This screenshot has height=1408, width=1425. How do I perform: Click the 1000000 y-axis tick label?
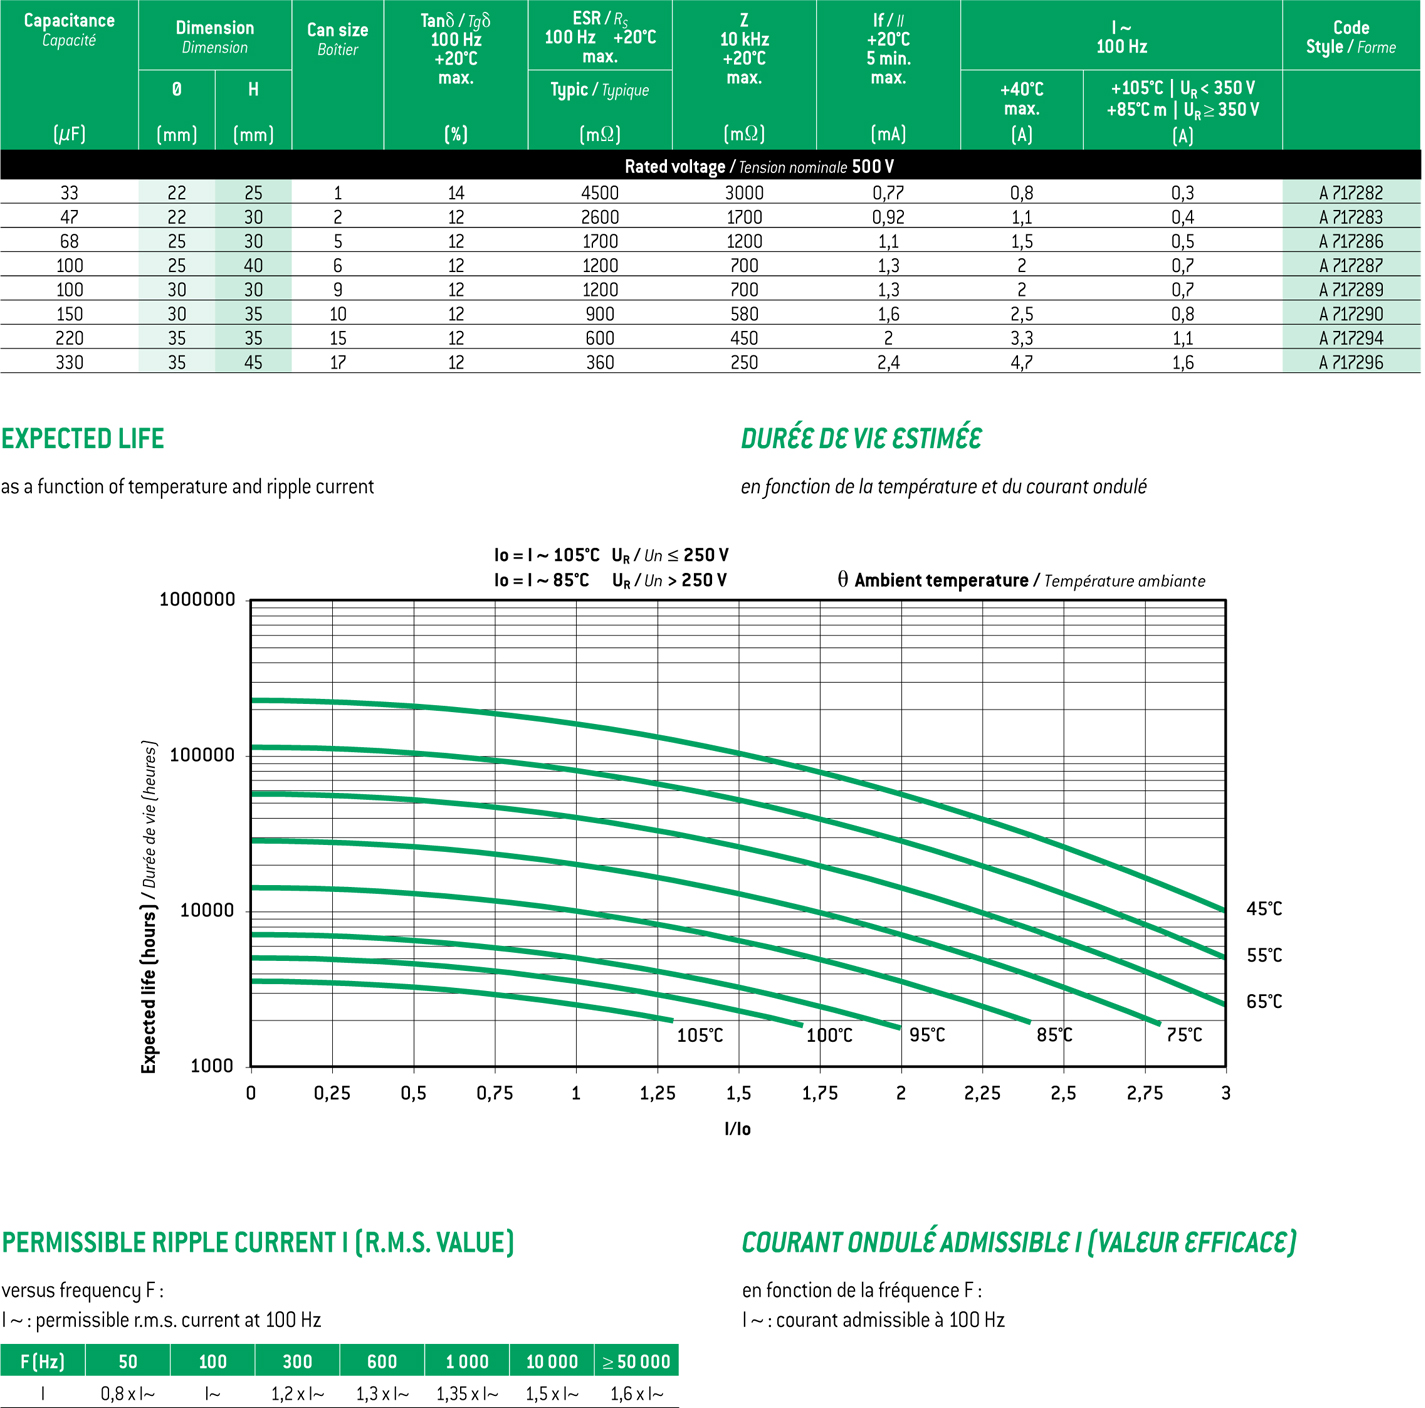point(197,600)
